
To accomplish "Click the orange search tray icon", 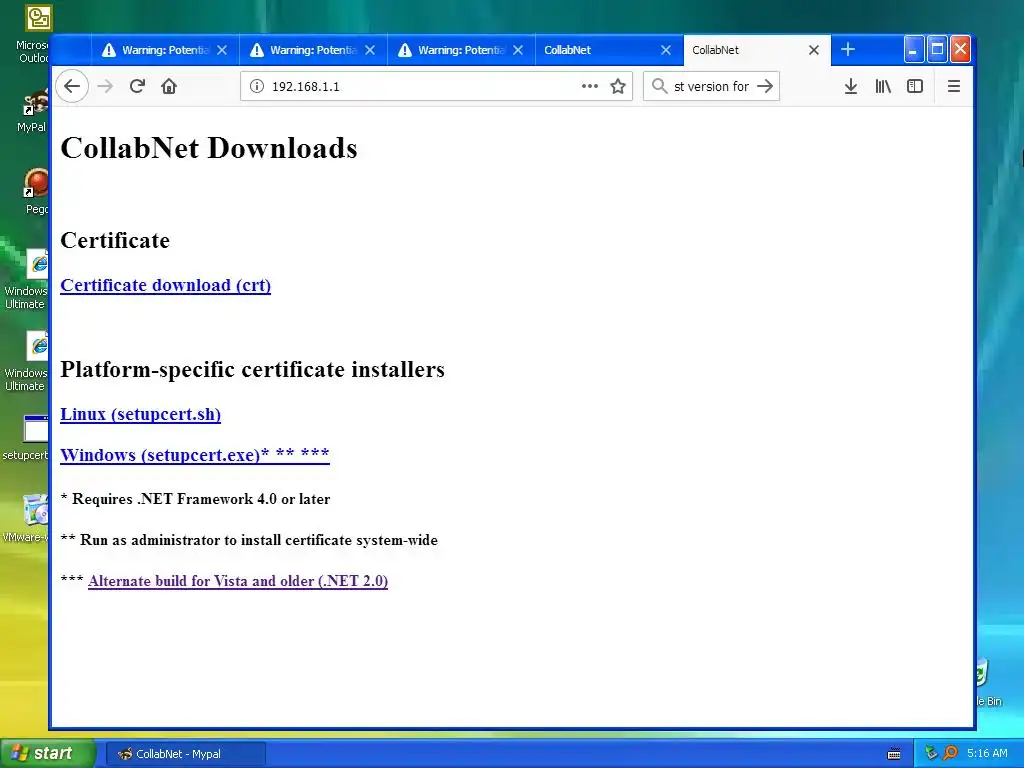I will tap(950, 754).
